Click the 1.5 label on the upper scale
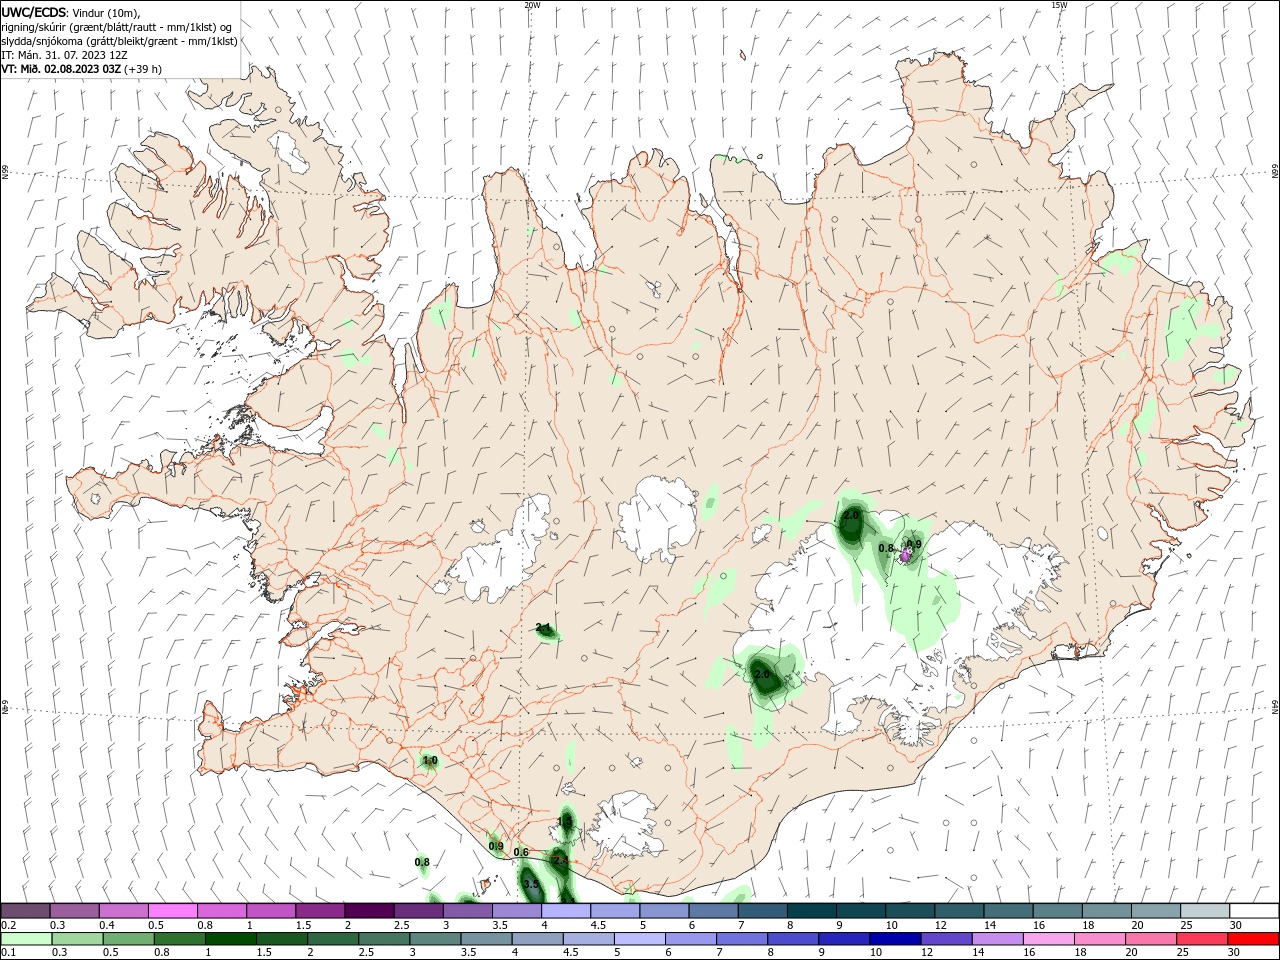1280x960 pixels. point(303,925)
